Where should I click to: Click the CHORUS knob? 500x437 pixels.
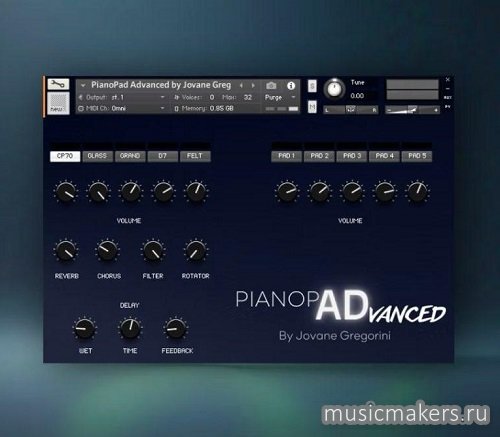click(x=107, y=251)
